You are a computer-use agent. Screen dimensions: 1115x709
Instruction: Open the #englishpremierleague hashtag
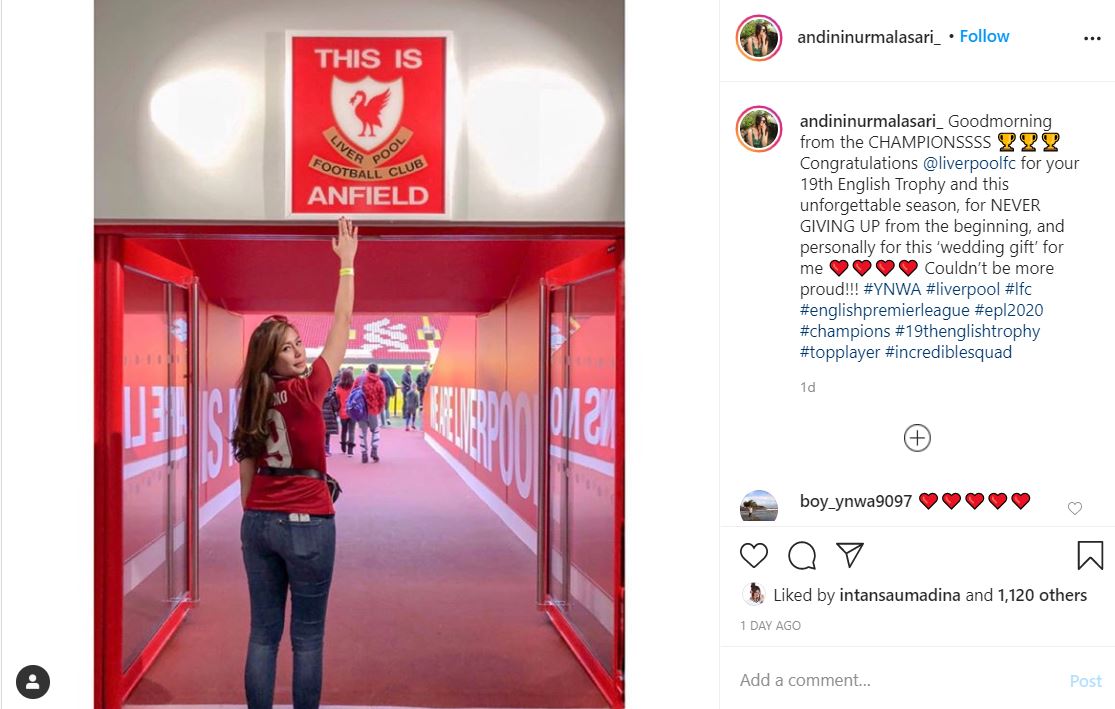(884, 310)
